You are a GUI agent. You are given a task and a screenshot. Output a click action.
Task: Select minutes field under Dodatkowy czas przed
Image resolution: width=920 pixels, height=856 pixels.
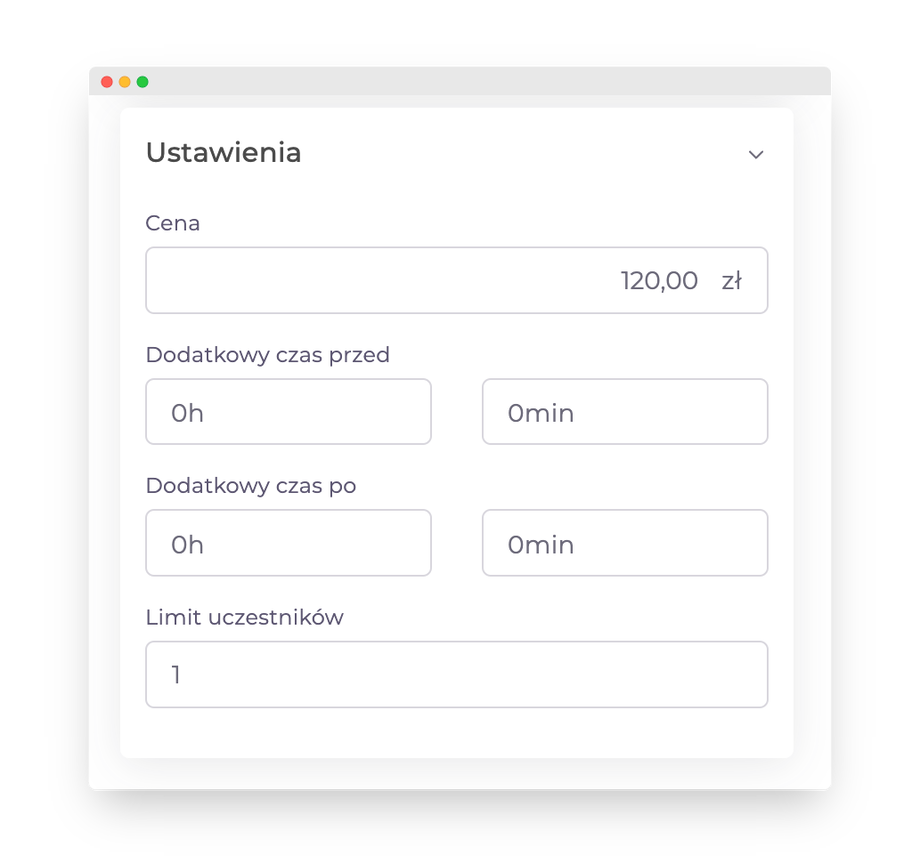click(625, 412)
